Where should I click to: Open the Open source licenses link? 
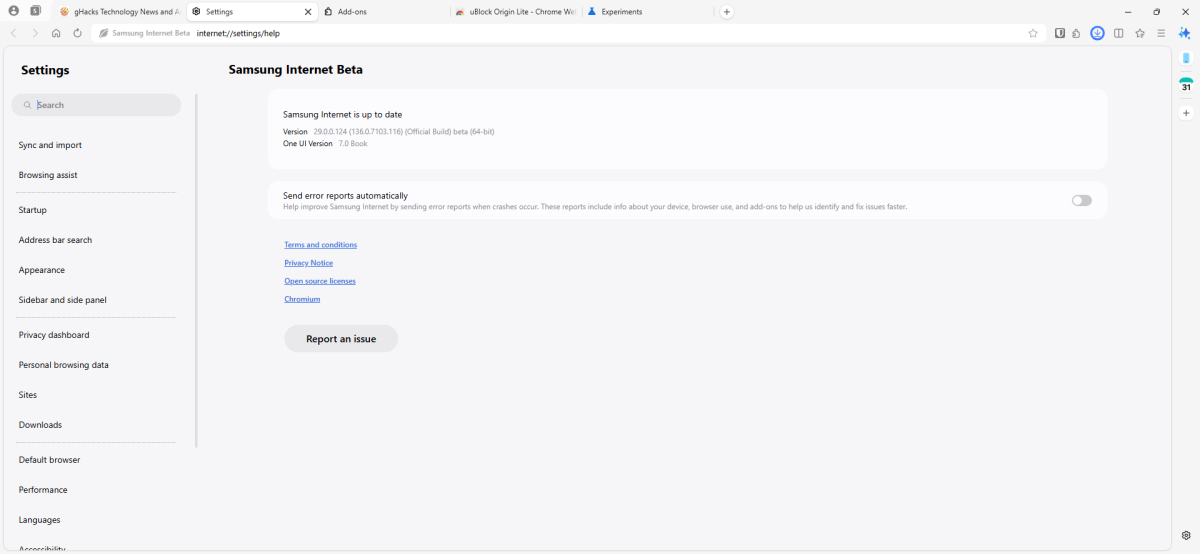tap(320, 281)
